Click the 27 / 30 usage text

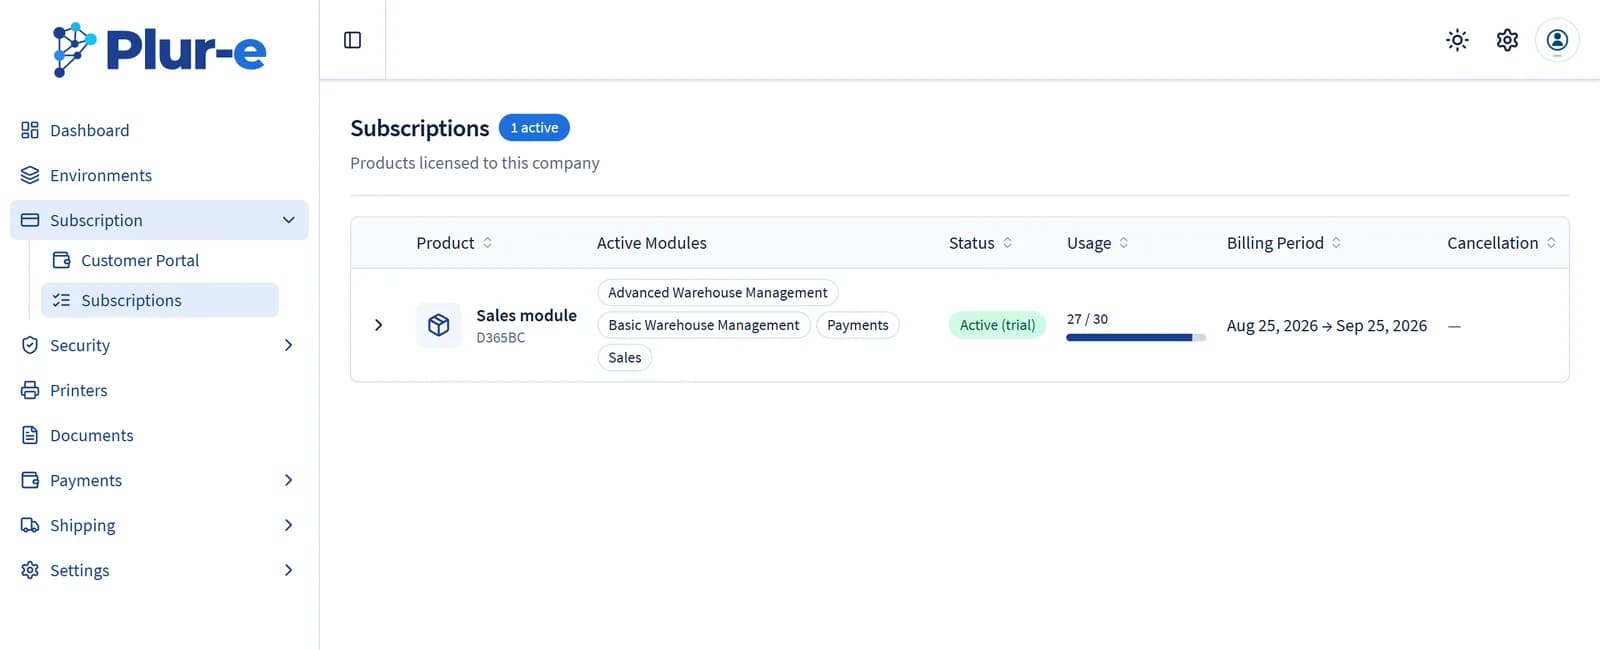(x=1087, y=319)
